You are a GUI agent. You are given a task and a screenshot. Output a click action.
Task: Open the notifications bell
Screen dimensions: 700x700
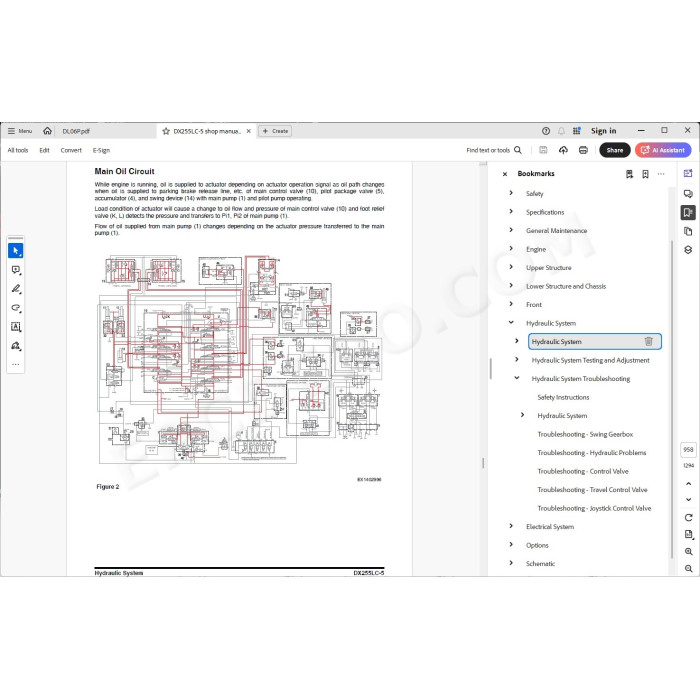pyautogui.click(x=561, y=131)
